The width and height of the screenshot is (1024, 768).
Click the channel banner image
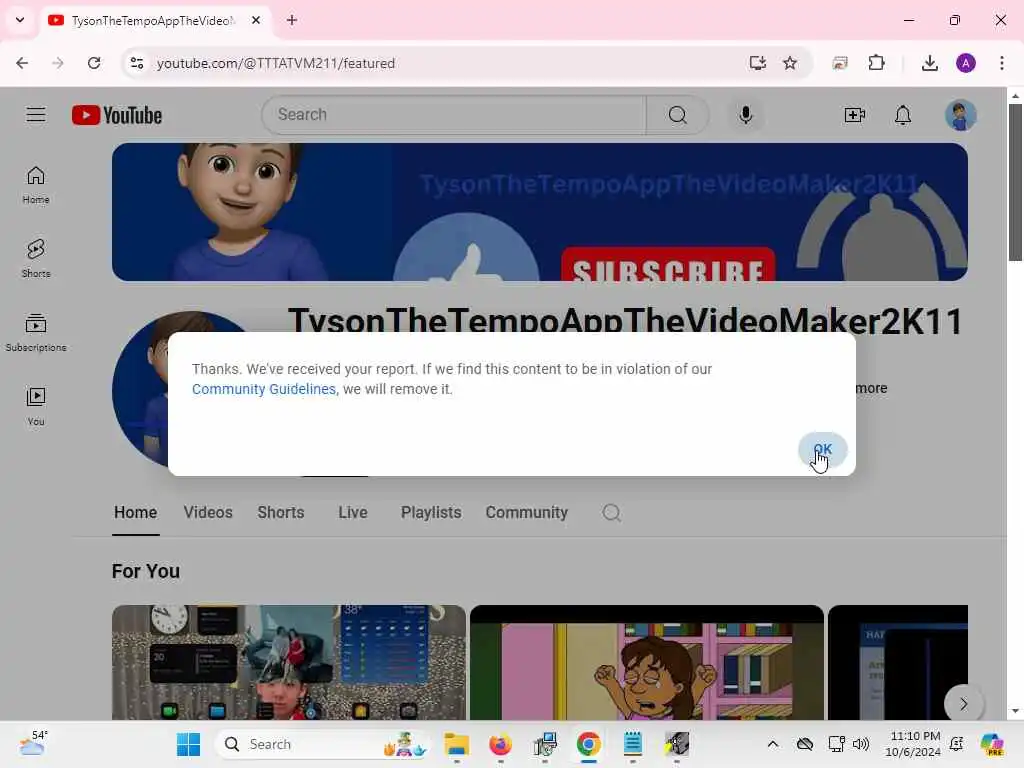539,212
